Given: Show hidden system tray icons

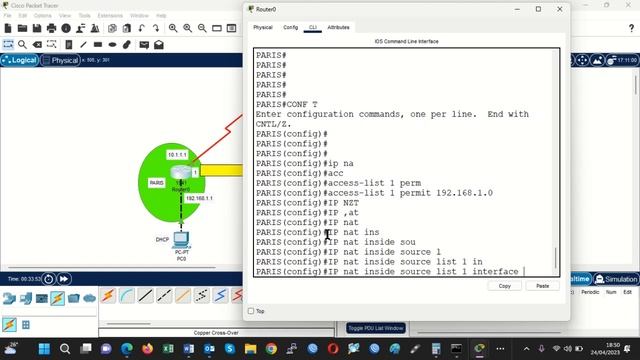Looking at the screenshot, I should click(x=527, y=349).
